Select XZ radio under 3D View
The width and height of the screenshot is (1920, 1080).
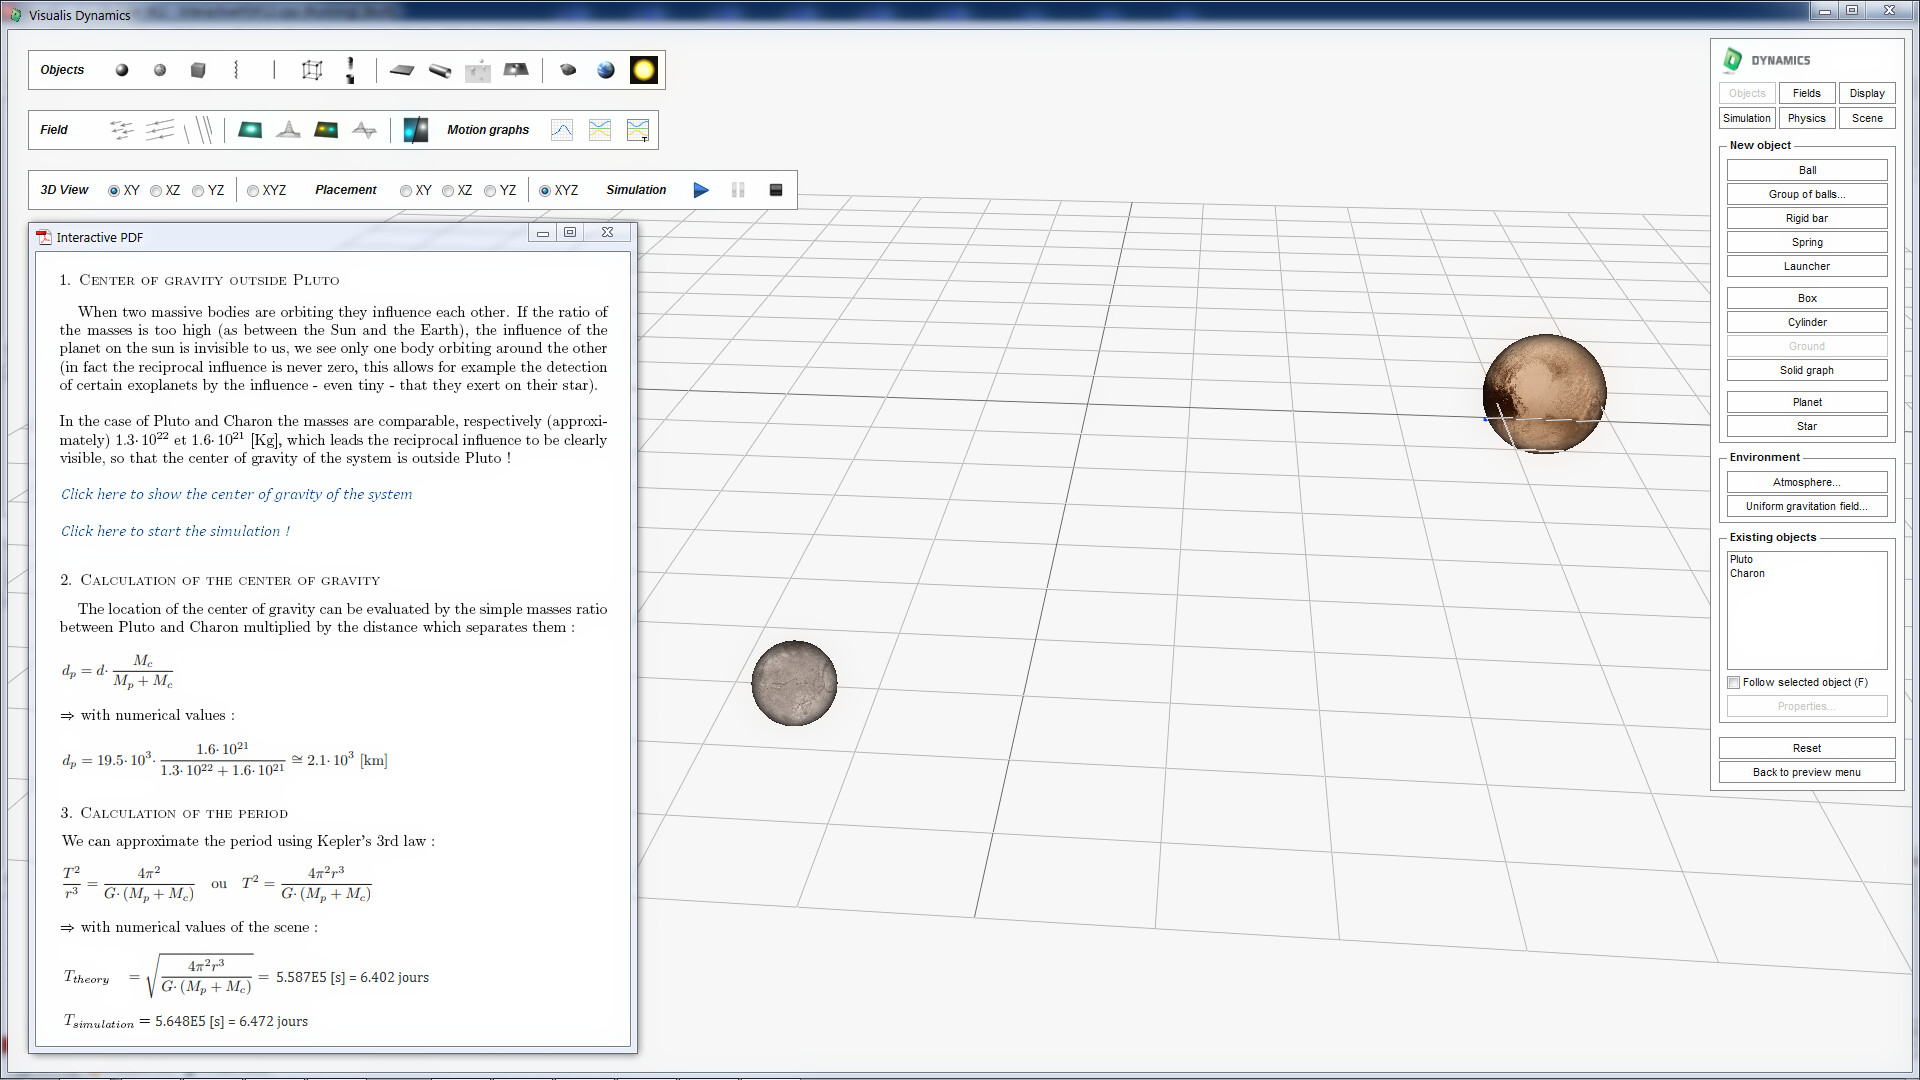coord(156,191)
